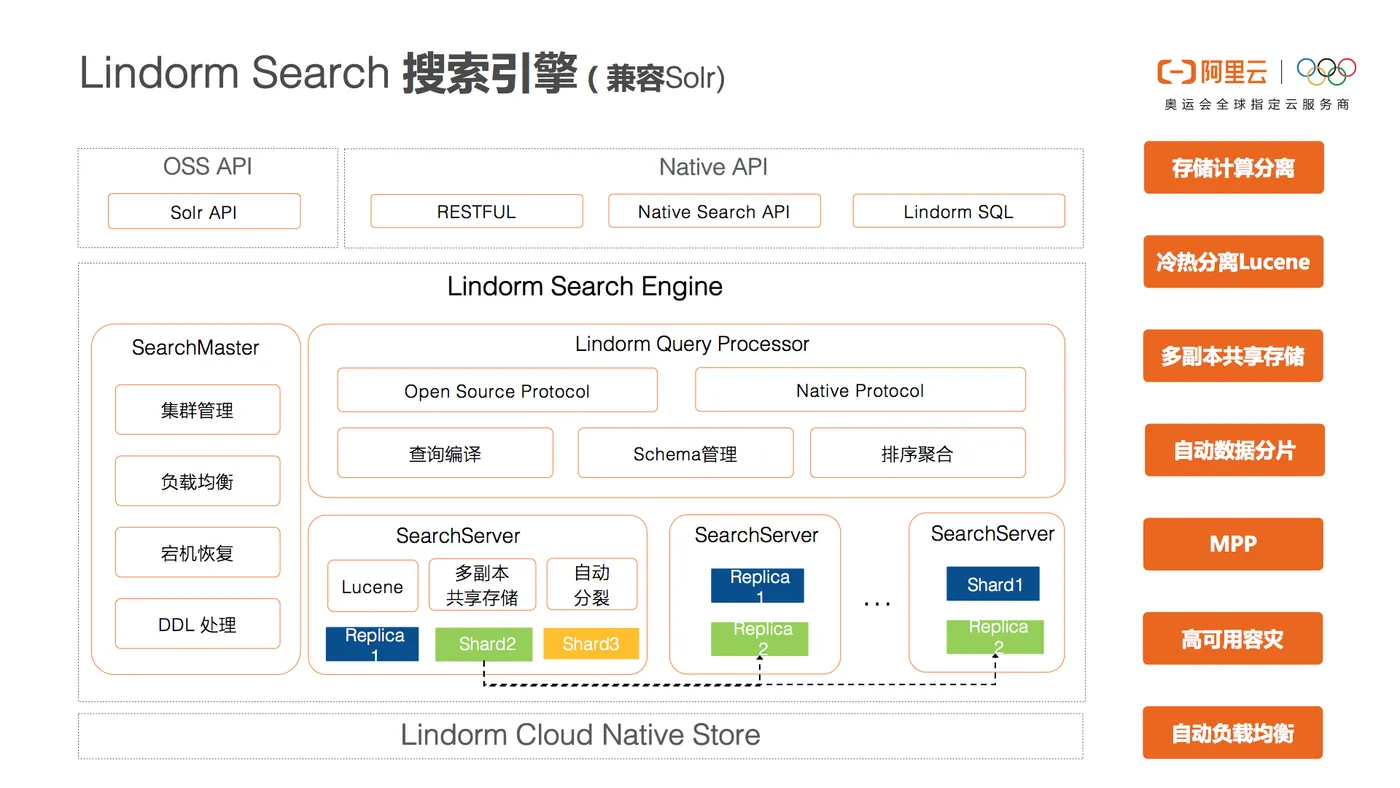The height and width of the screenshot is (788, 1400).
Task: Click the Native Protocol box
Action: (x=860, y=390)
